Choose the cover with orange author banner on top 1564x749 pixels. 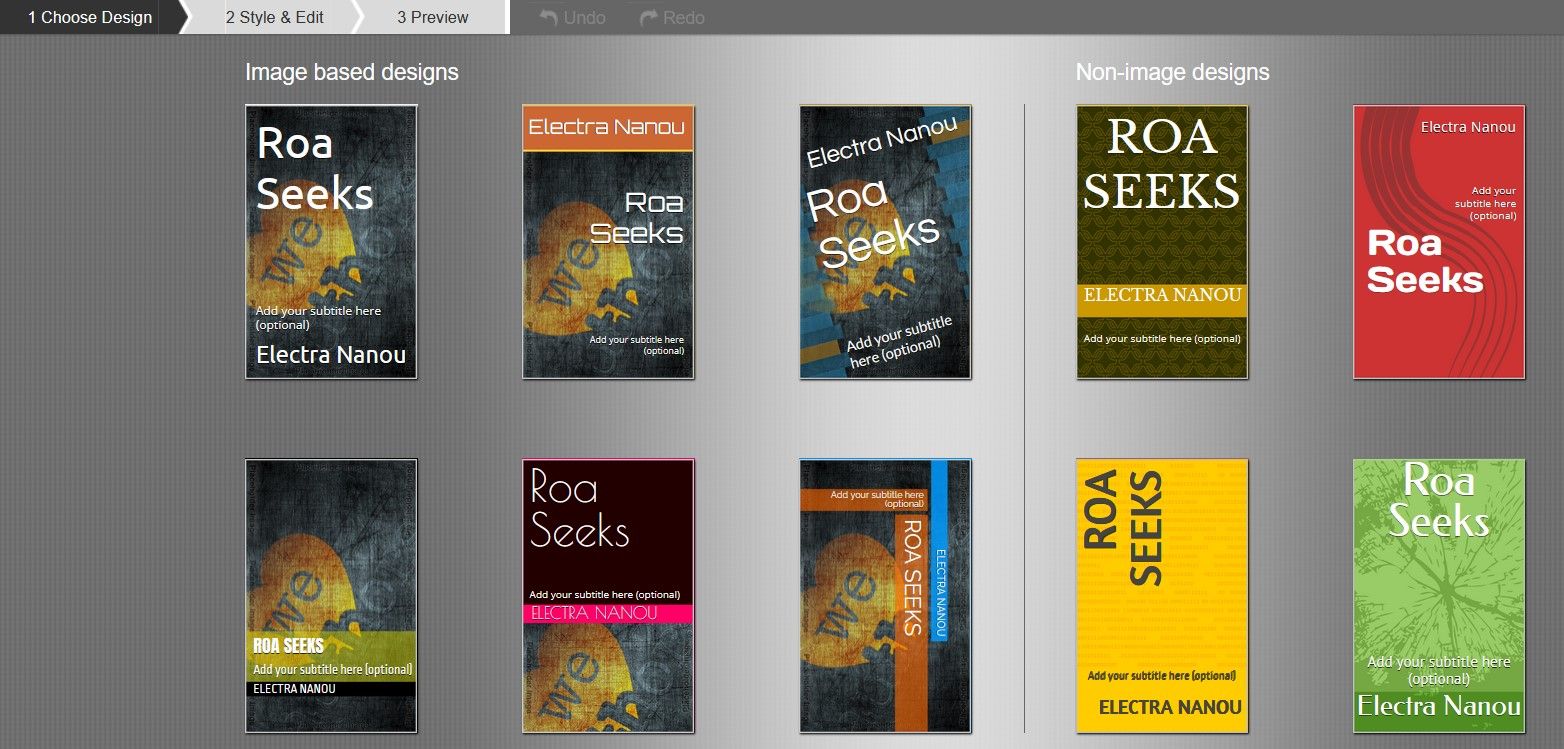(x=608, y=242)
